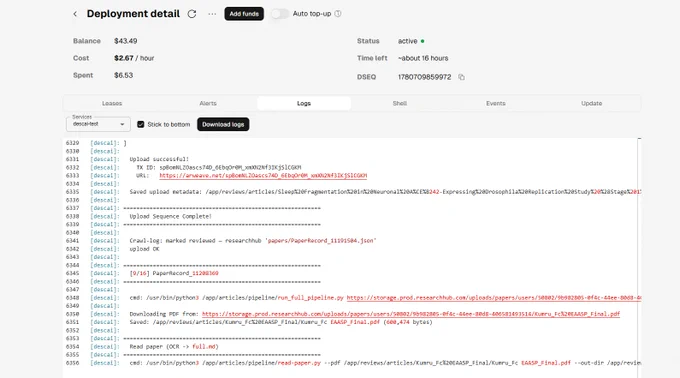Open the three-dot more options menu

point(212,14)
